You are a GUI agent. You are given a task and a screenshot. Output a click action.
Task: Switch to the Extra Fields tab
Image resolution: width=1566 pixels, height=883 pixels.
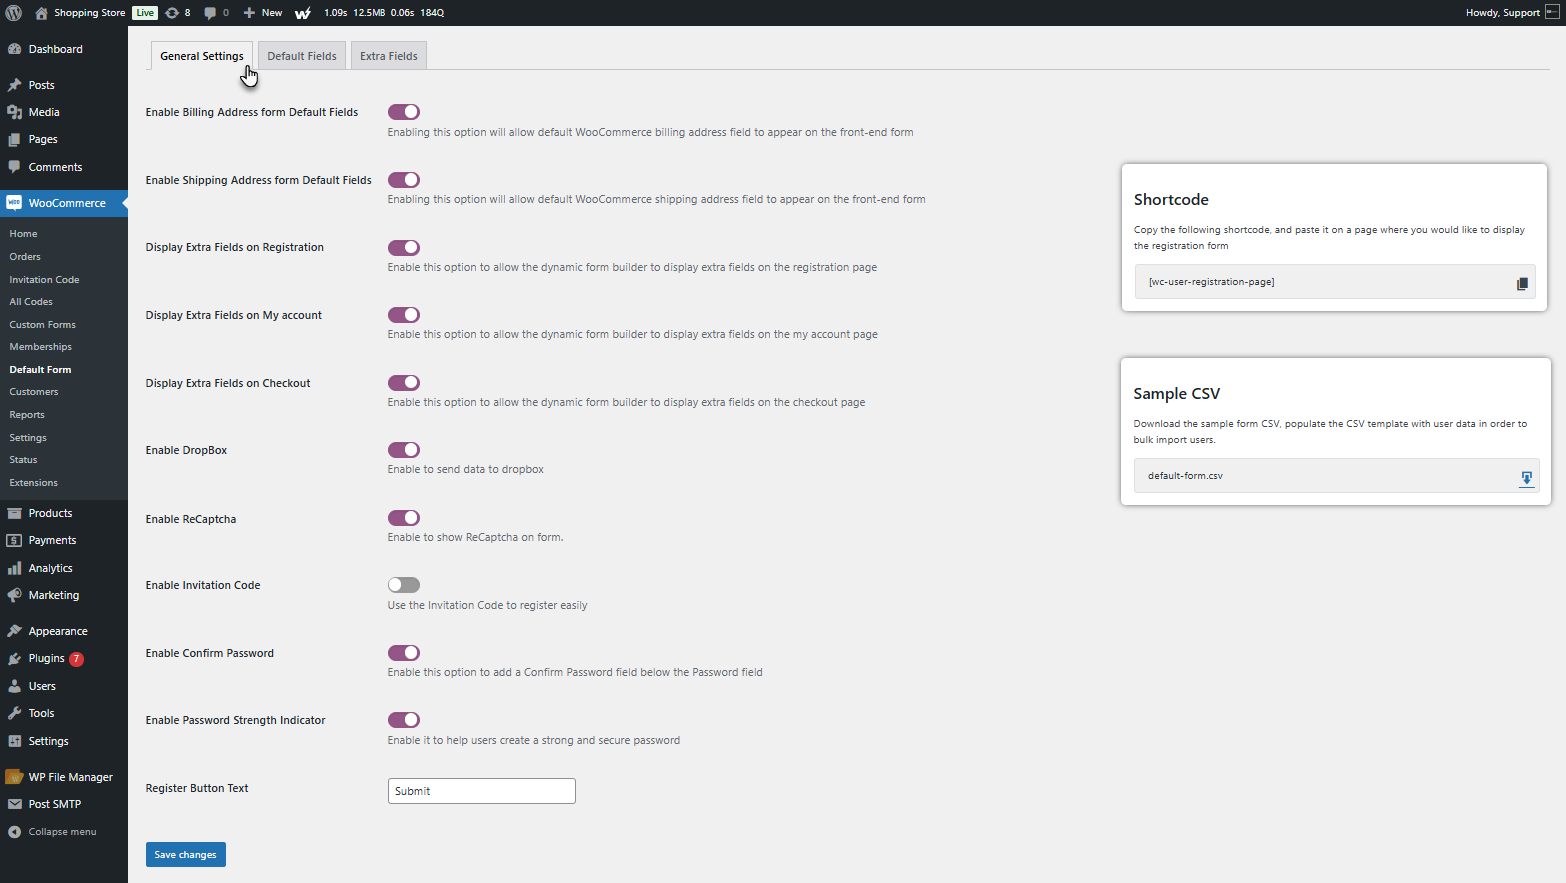click(x=388, y=56)
